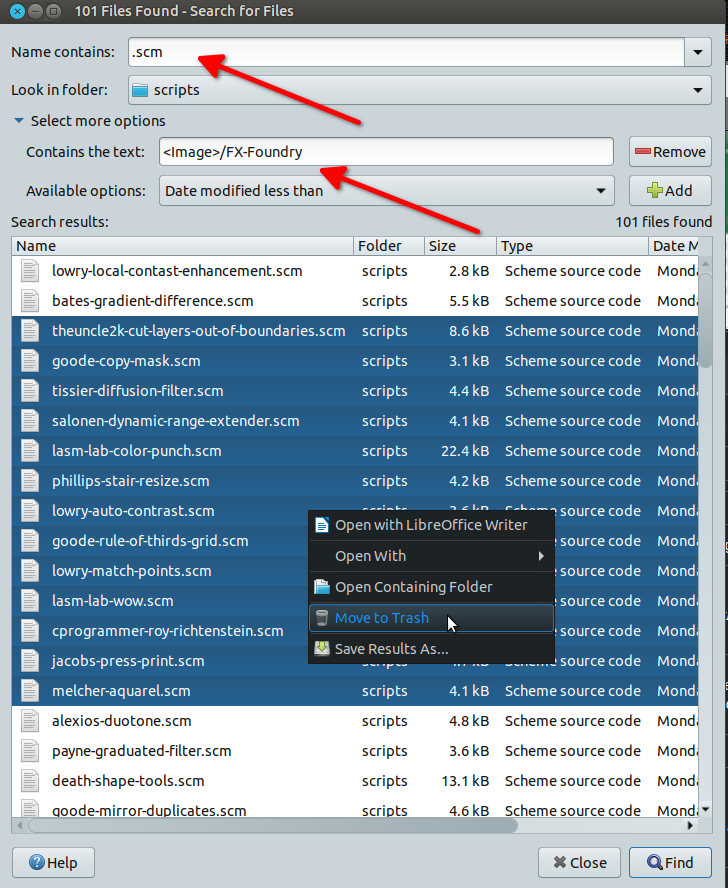728x888 pixels.
Task: Click in the Name contains input field
Action: click(x=406, y=52)
